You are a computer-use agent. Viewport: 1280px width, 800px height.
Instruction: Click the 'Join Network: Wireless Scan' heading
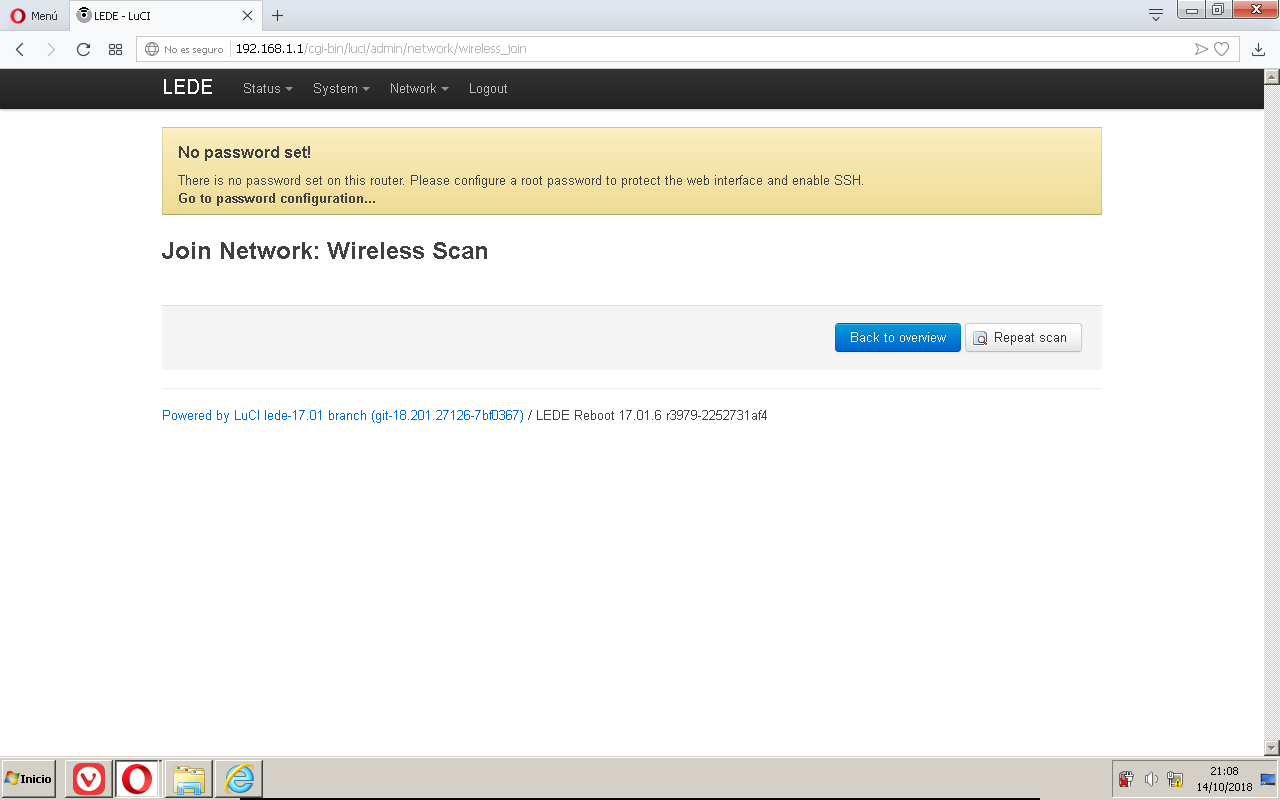pos(325,251)
